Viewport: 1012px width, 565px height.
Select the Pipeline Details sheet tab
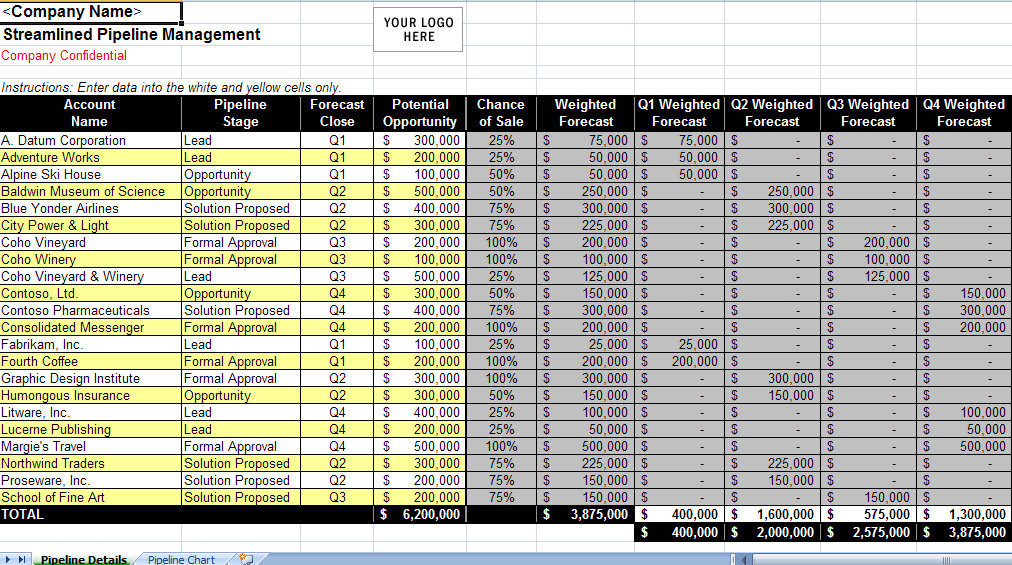pos(84,559)
